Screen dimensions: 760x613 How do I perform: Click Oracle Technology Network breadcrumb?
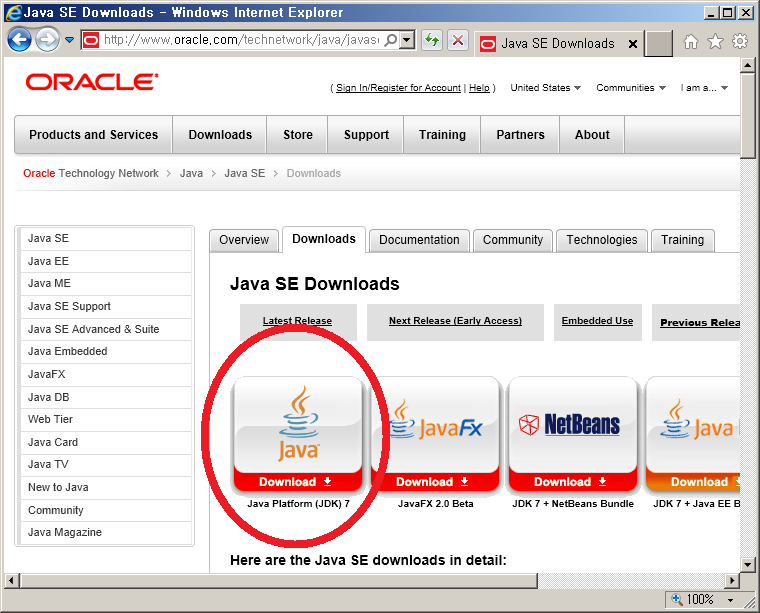[91, 173]
